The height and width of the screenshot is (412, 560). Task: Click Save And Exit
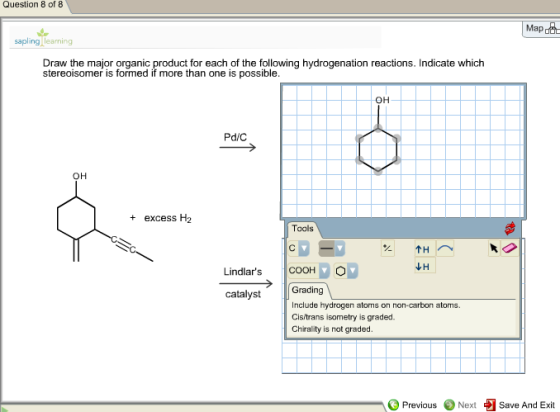click(x=520, y=405)
